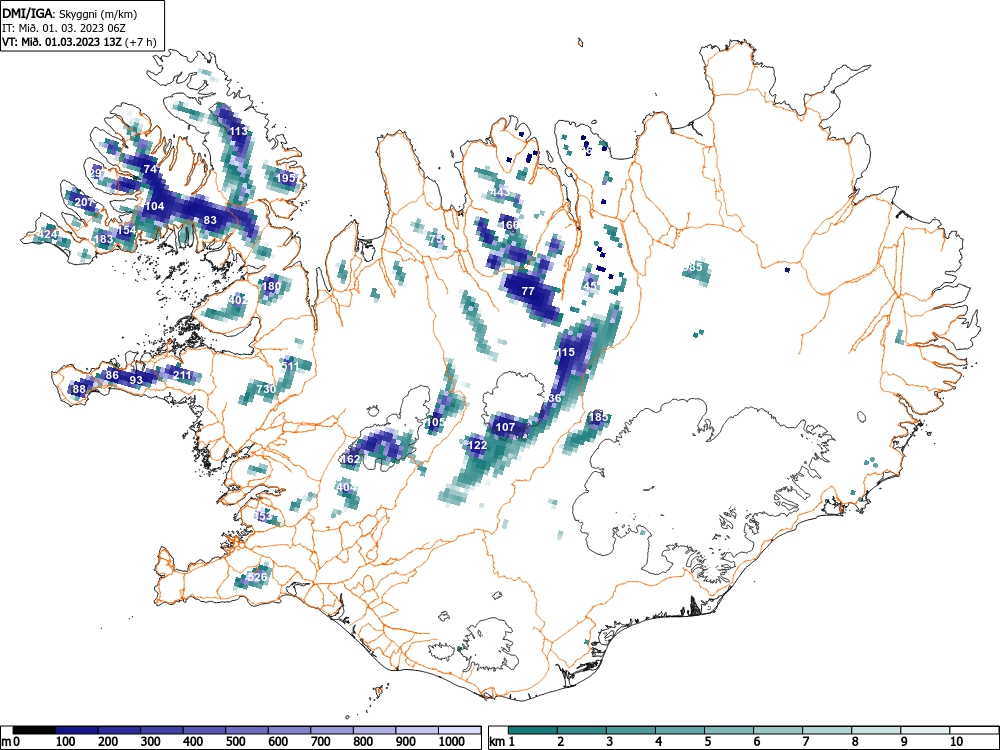Click the '113' visibility value on the map
The width and height of the screenshot is (1000, 750).
click(238, 131)
